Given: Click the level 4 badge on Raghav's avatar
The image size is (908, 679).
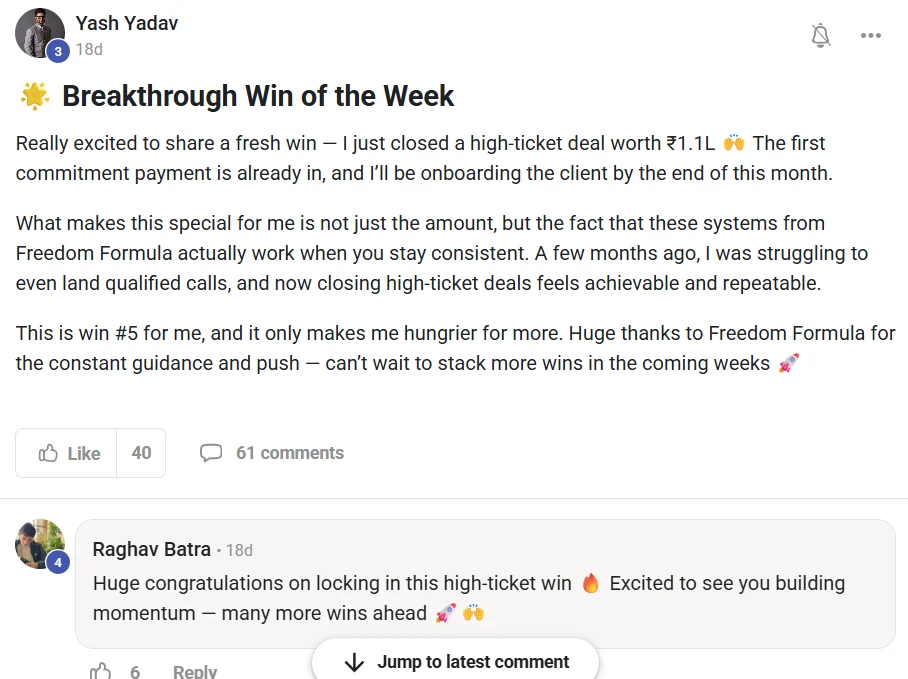Looking at the screenshot, I should point(57,559).
